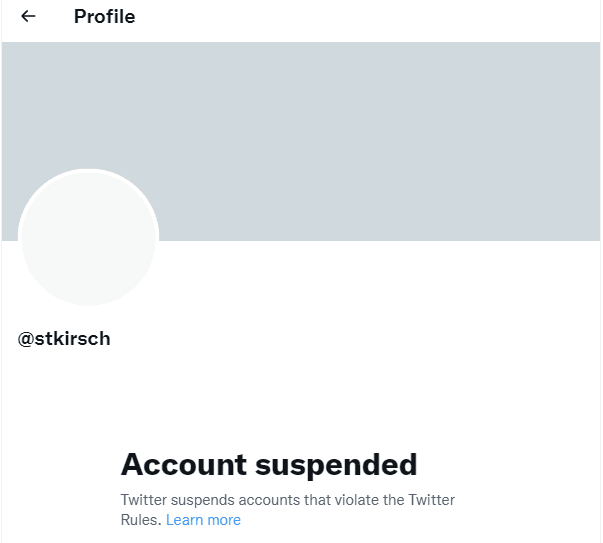Click the back arrow icon
Screen dimensions: 603x543
coord(28,17)
